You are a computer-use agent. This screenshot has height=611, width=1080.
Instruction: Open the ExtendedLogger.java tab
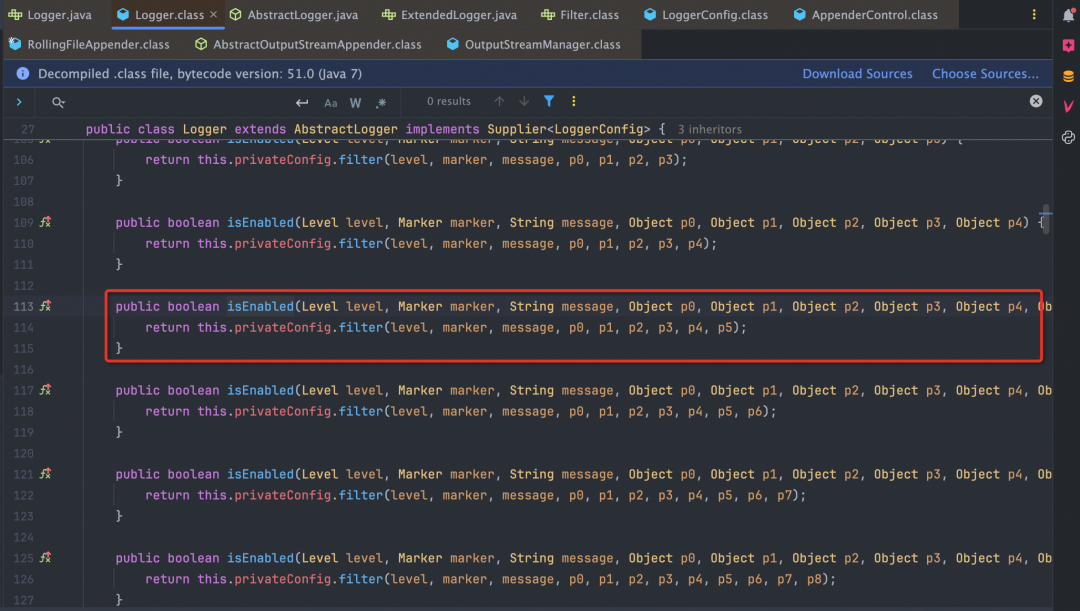449,14
